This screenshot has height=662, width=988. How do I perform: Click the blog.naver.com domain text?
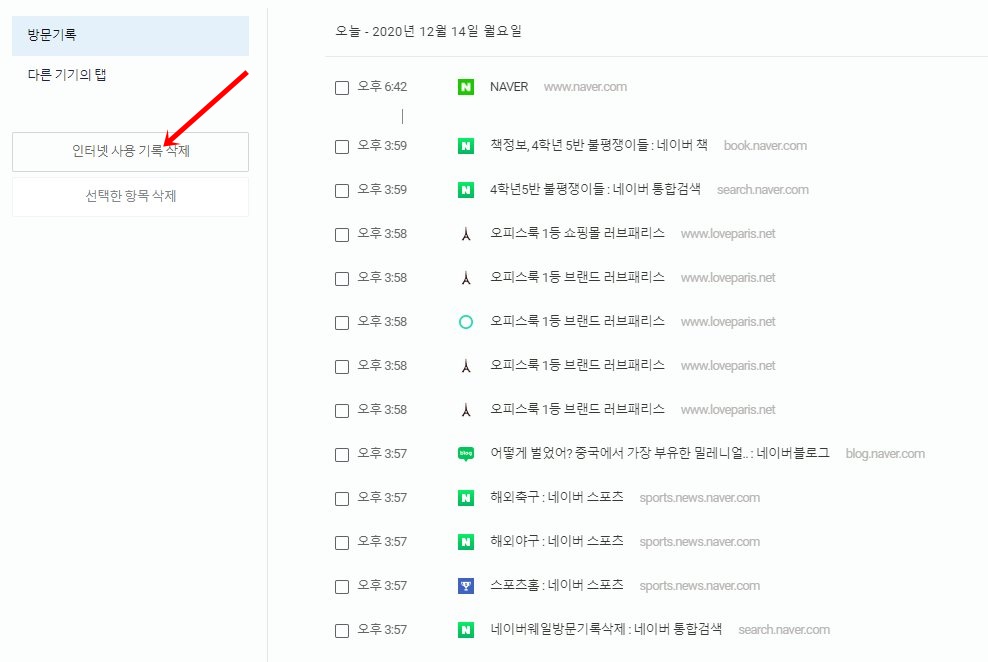point(885,454)
